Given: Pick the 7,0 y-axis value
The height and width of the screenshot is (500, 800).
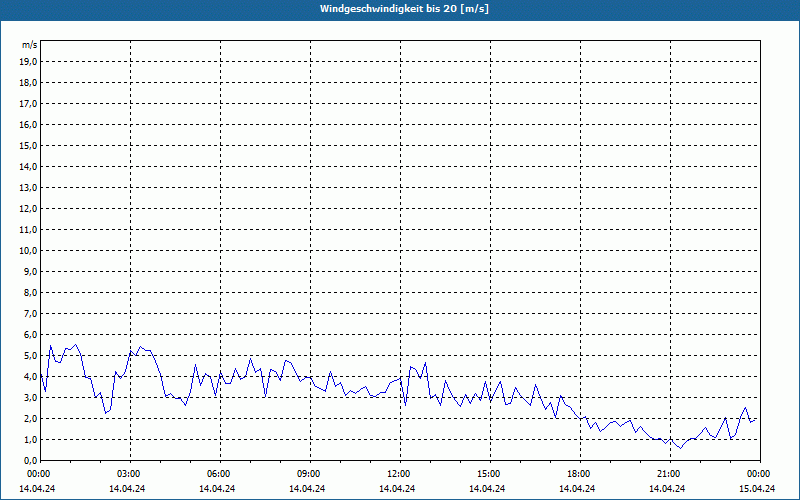Looking at the screenshot, I should point(30,313).
